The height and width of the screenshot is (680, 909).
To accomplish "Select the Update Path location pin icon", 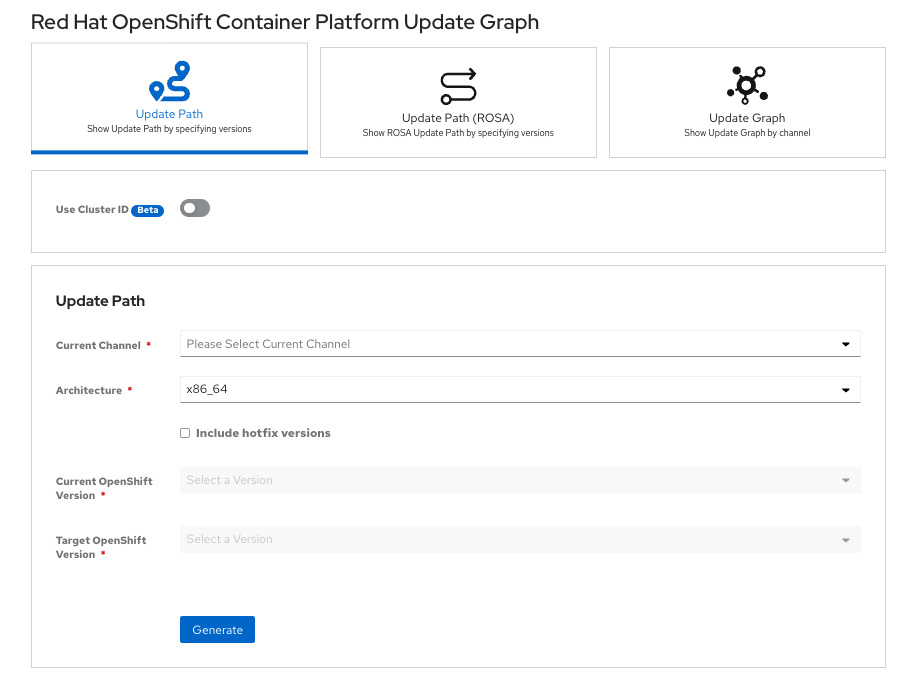I will (168, 80).
